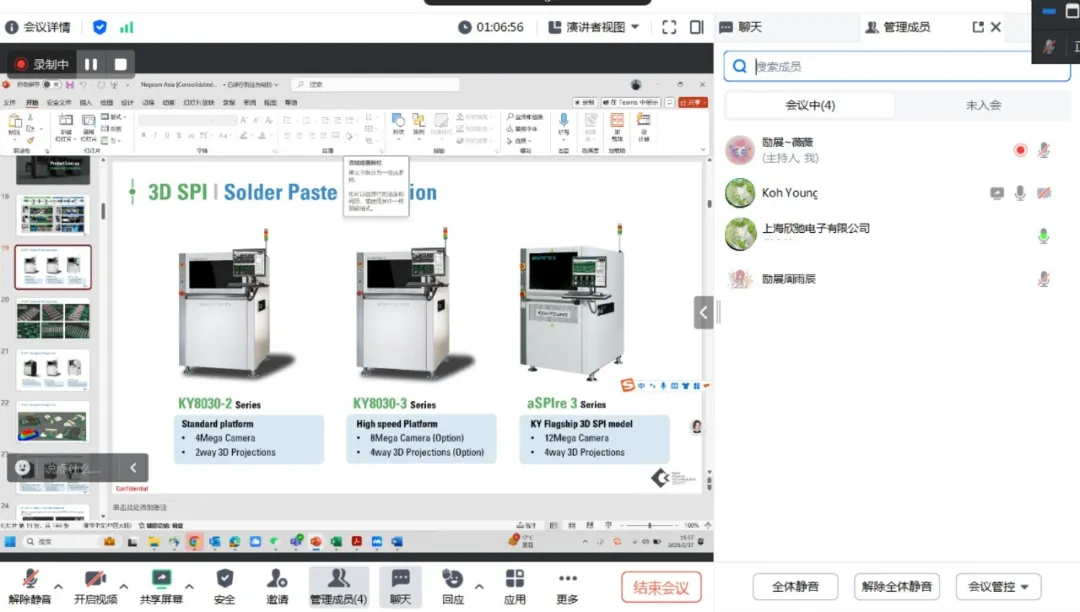Enter fullscreen with the expand-corners icon
This screenshot has width=1080, height=612.
tap(669, 27)
